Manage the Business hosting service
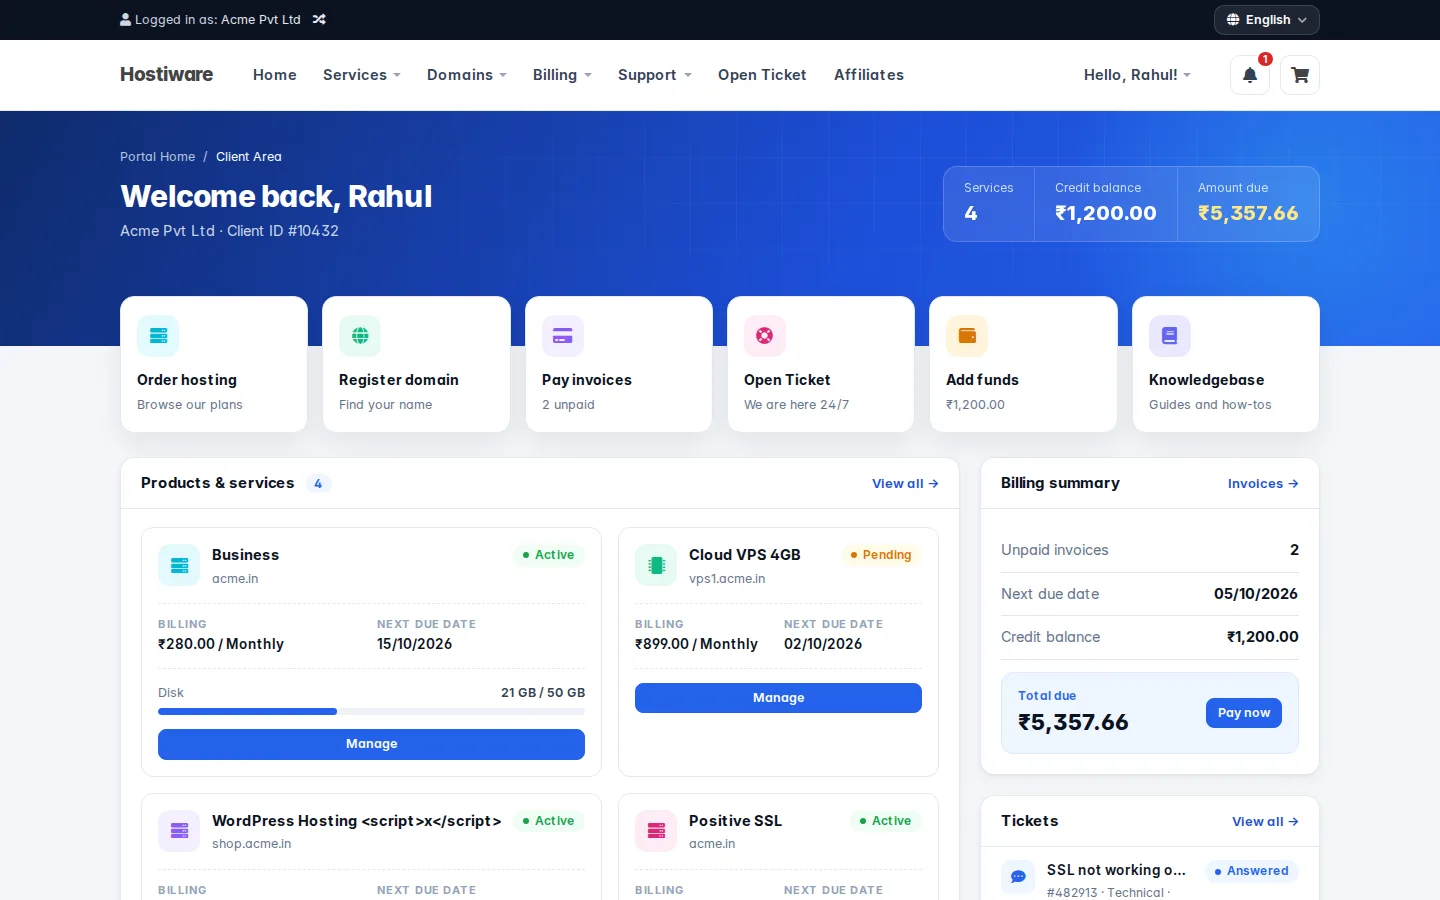The height and width of the screenshot is (900, 1440). [x=371, y=744]
